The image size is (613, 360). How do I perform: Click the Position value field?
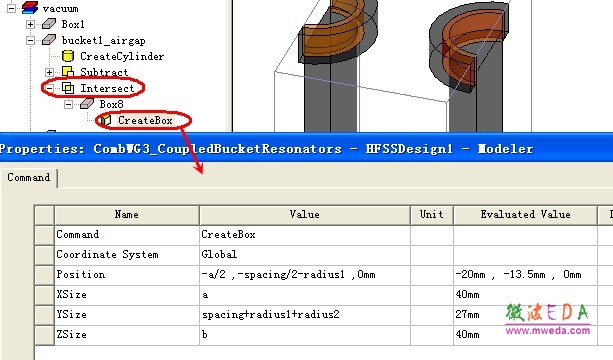point(305,275)
